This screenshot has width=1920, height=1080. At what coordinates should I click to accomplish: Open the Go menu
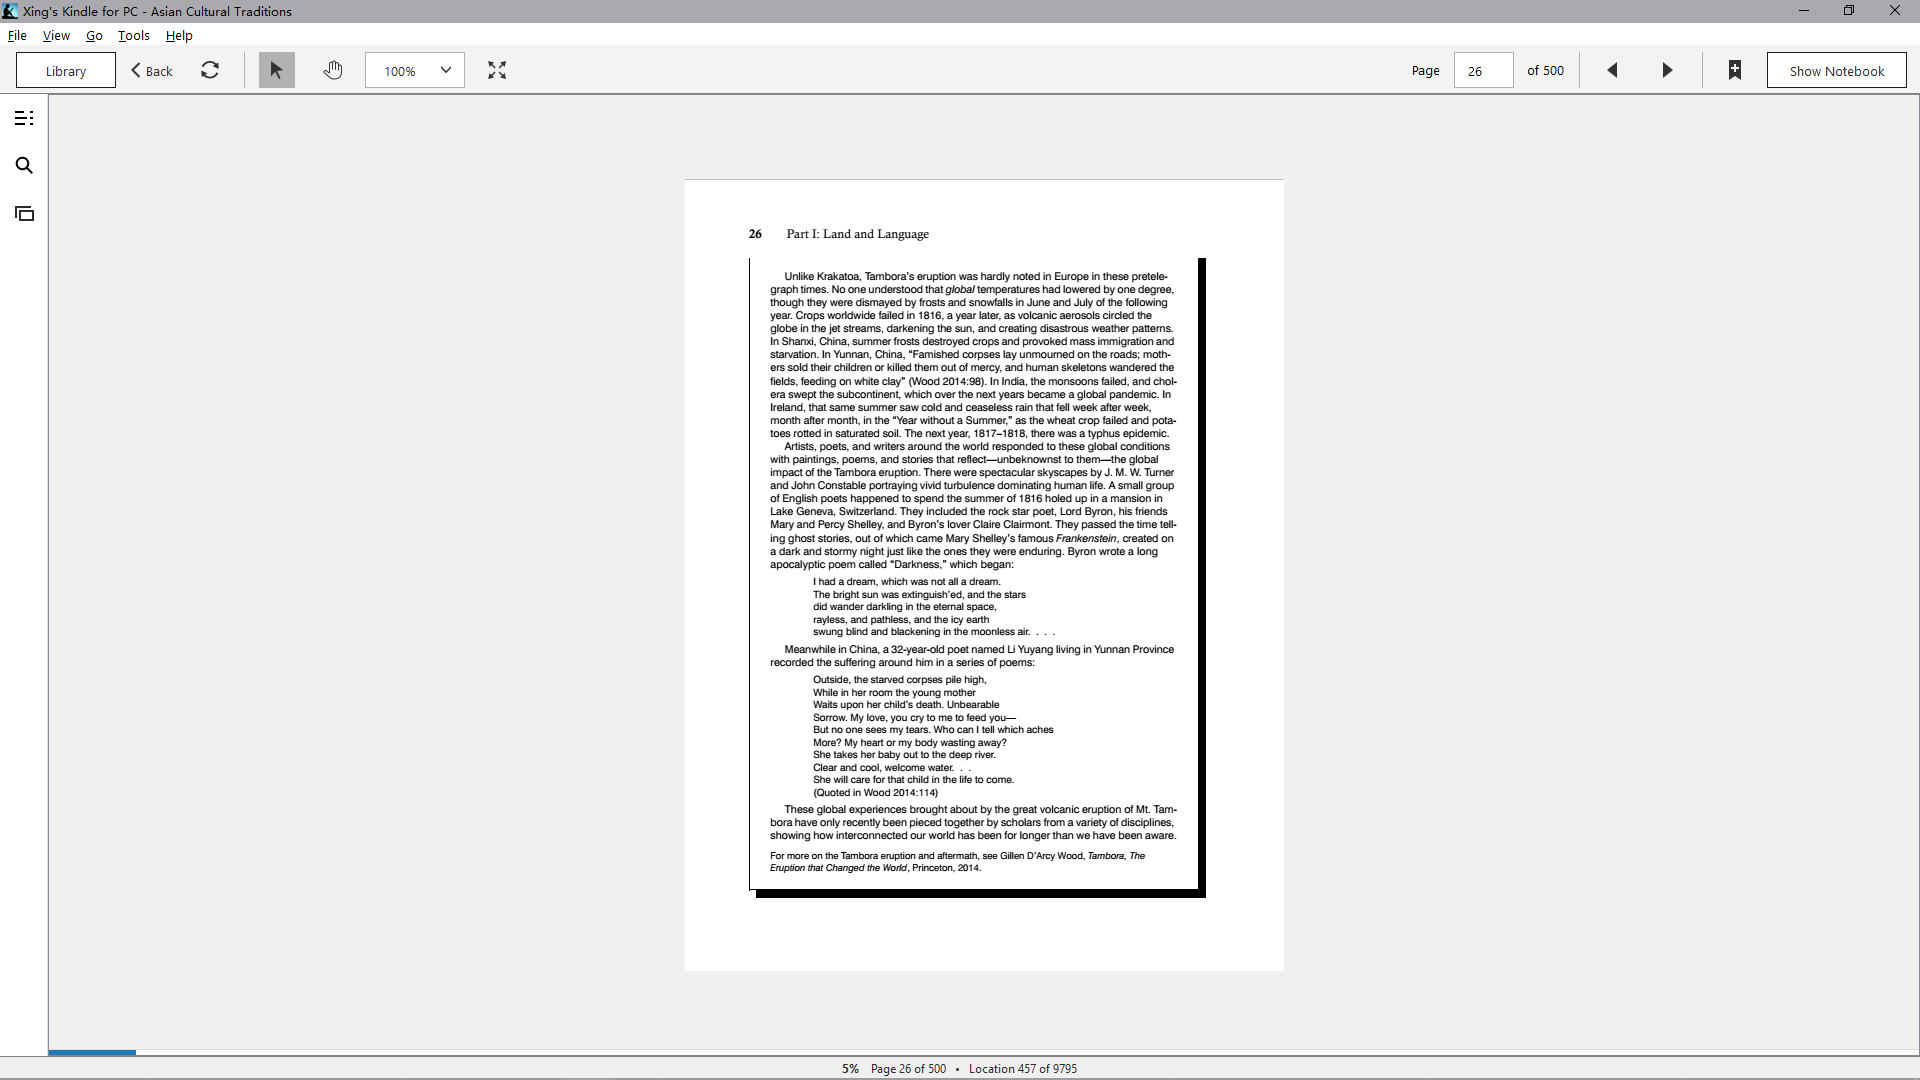tap(94, 35)
